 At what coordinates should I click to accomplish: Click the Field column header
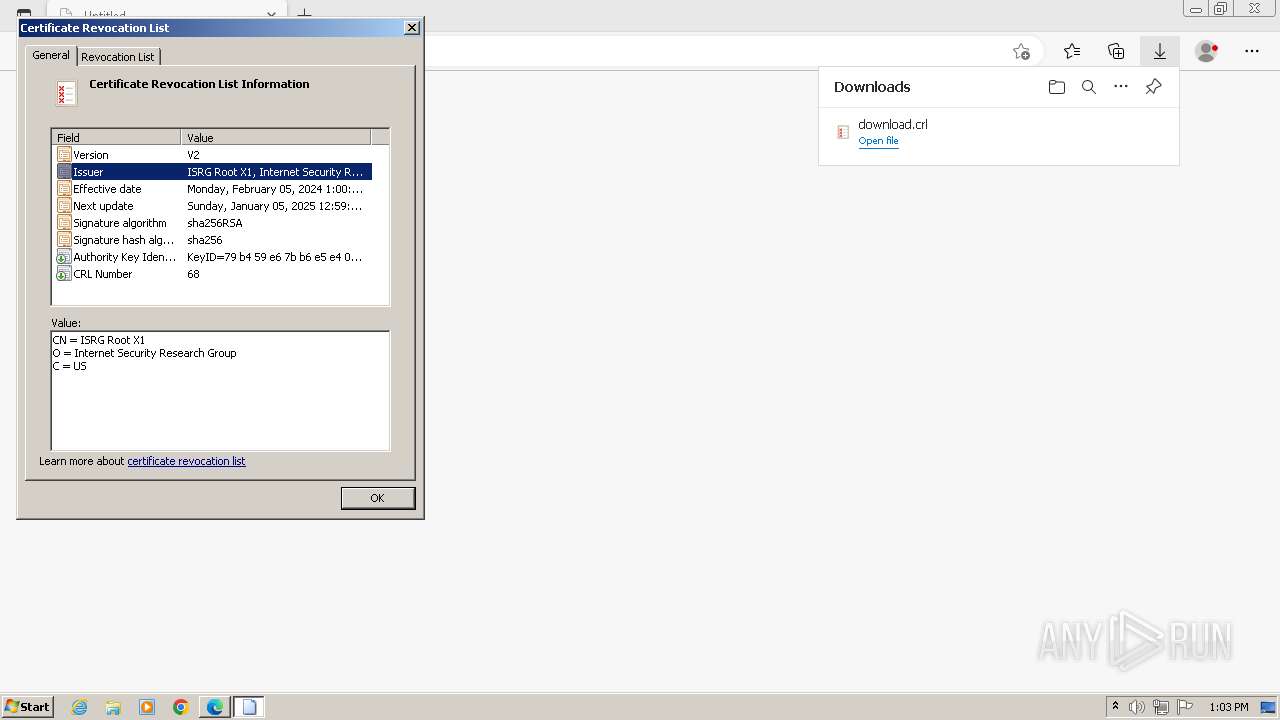[x=116, y=137]
